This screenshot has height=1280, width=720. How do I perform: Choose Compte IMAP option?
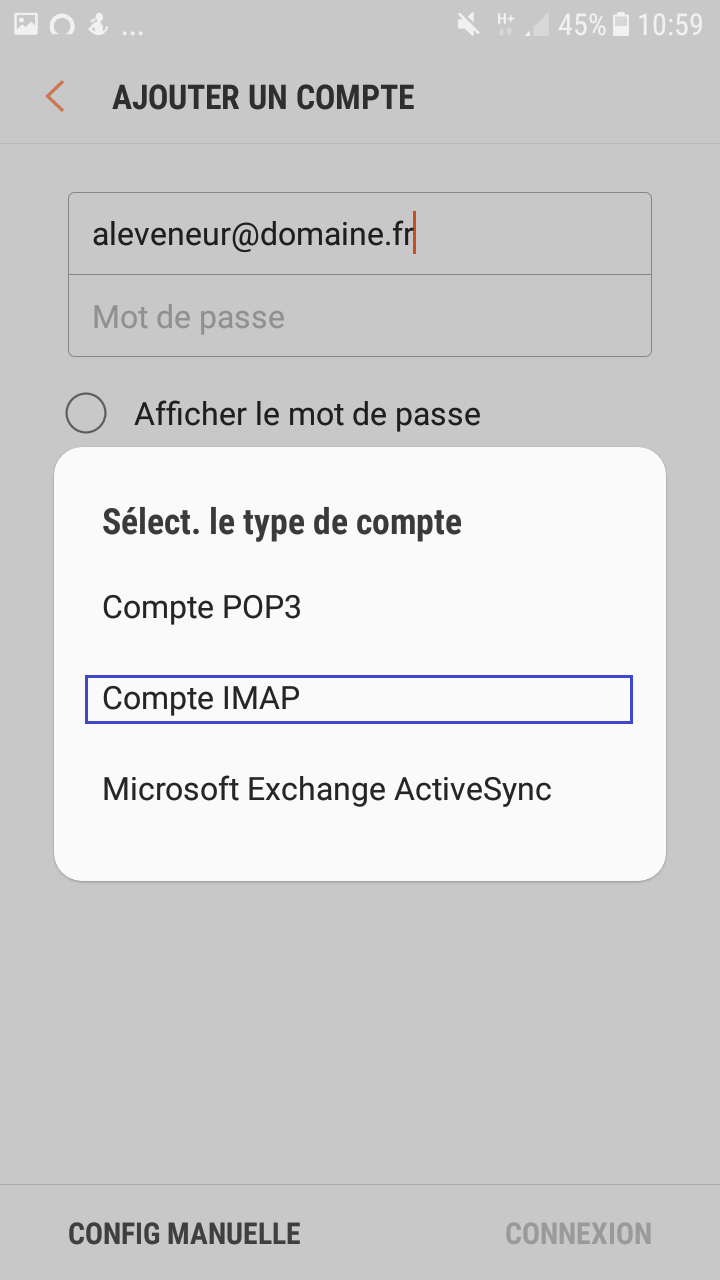tap(360, 698)
